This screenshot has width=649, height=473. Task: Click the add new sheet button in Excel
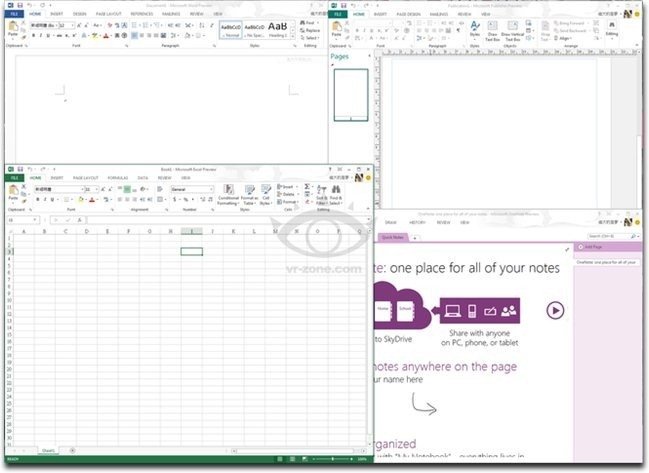pyautogui.click(x=72, y=450)
